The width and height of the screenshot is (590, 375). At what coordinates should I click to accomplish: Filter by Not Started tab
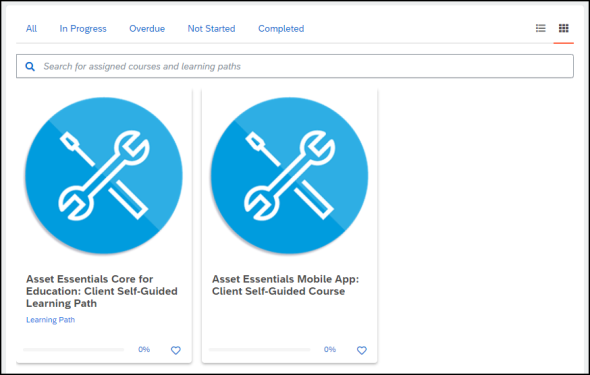(211, 29)
